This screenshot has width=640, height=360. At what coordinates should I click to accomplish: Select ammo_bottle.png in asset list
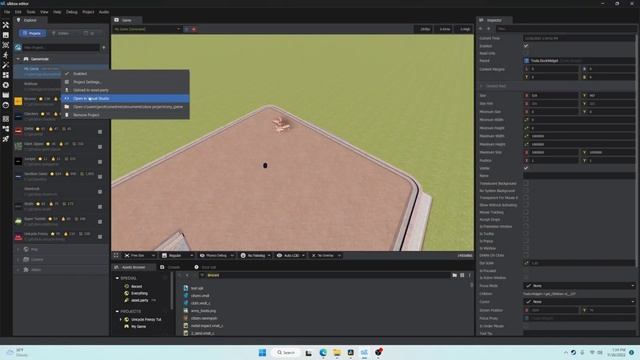[x=203, y=311]
